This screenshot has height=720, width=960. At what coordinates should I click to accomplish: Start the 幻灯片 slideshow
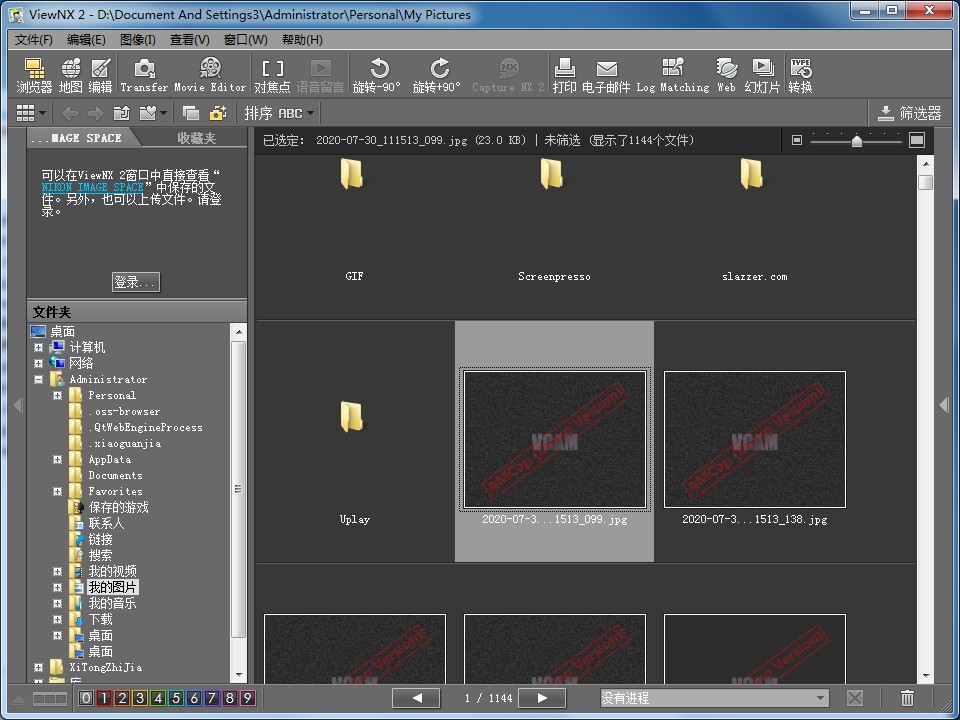pyautogui.click(x=762, y=75)
